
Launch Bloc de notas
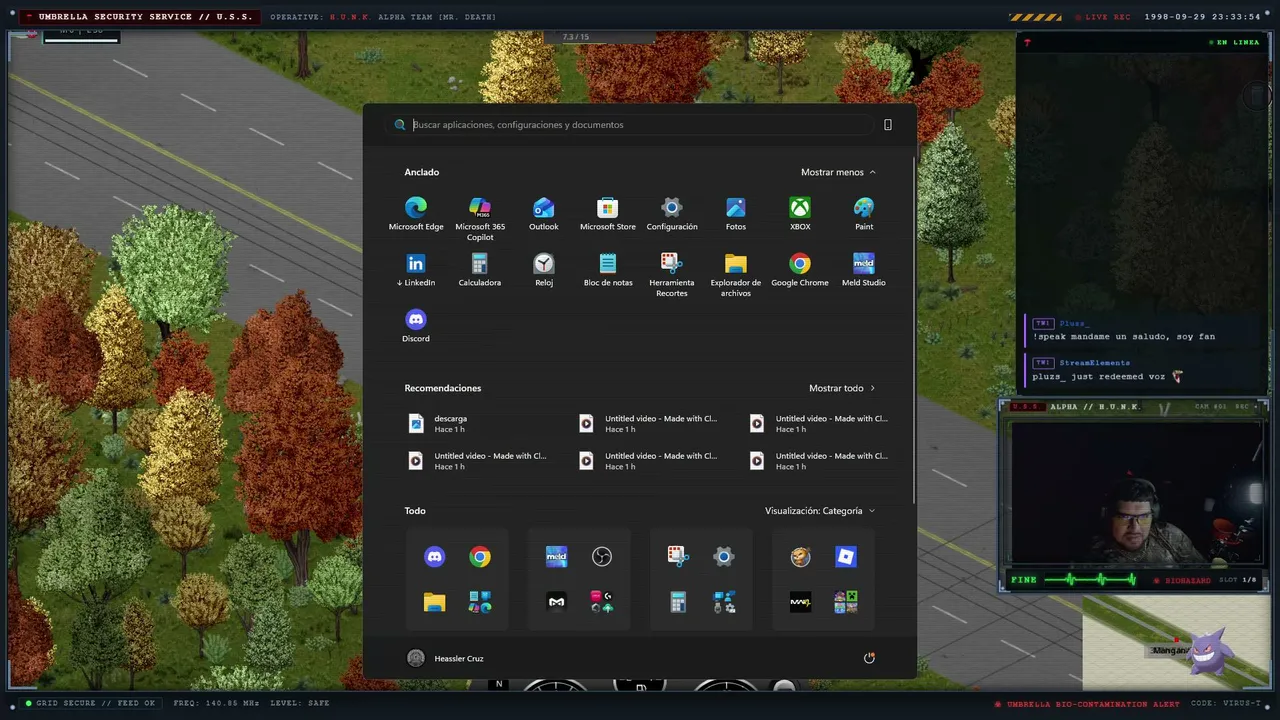tap(608, 270)
